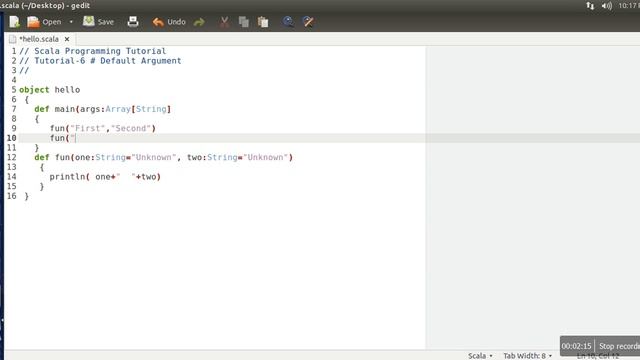Switch to the *hello.scala tab

coord(39,39)
